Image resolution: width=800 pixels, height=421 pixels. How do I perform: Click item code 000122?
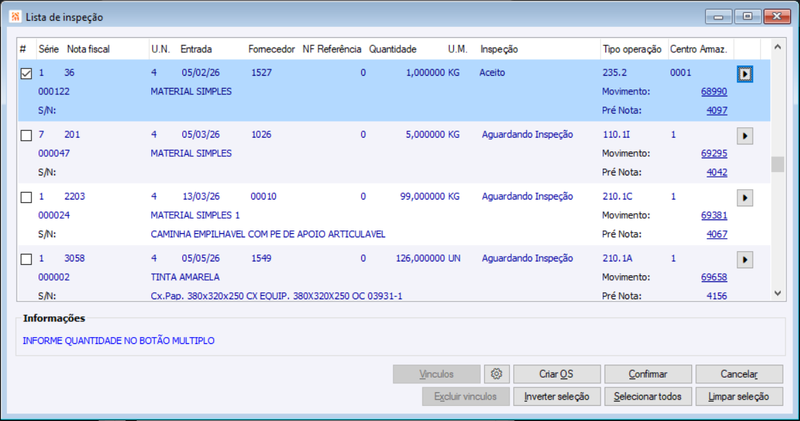(54, 92)
